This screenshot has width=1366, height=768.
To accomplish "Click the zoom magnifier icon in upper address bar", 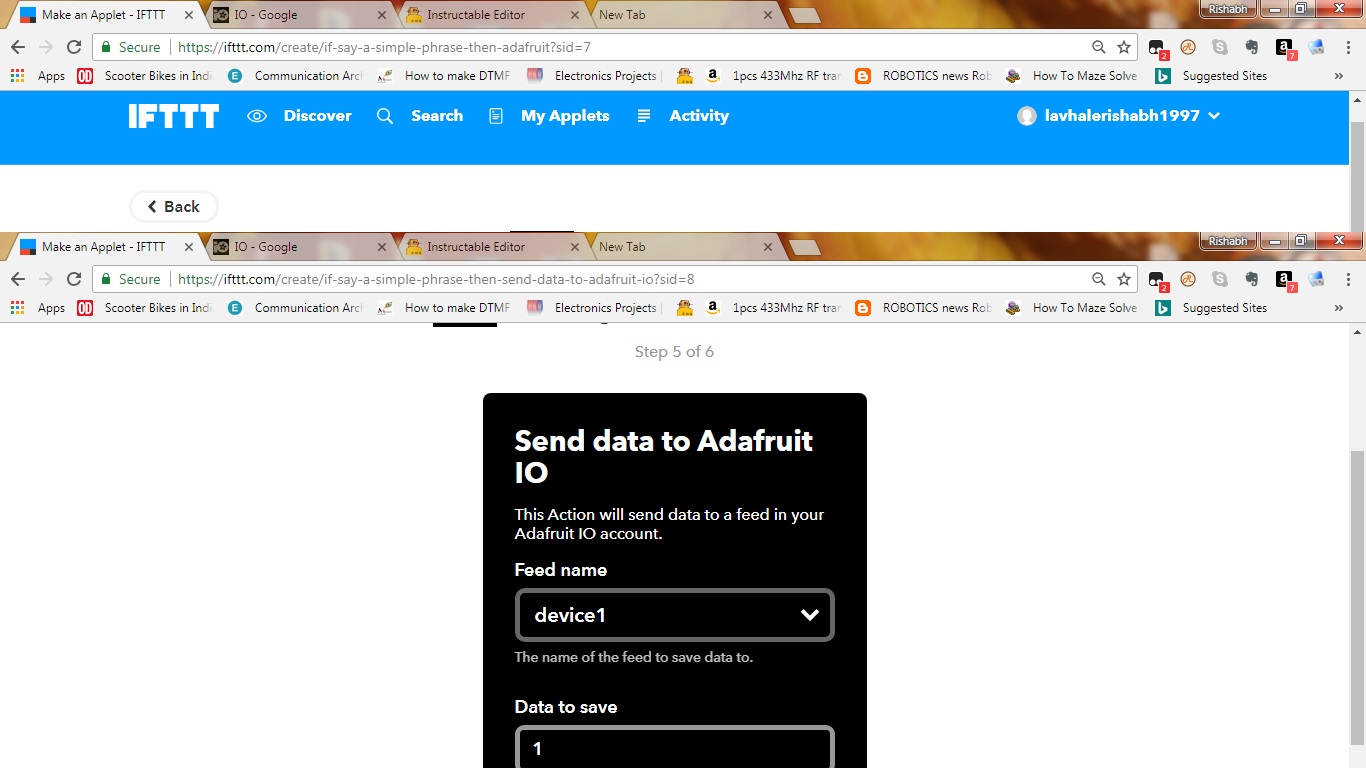I will click(x=1099, y=47).
